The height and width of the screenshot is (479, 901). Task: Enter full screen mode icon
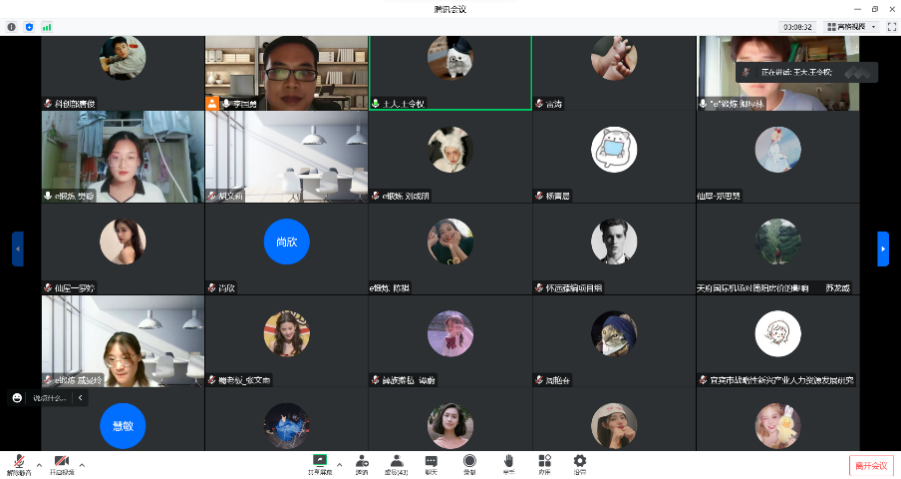[891, 27]
